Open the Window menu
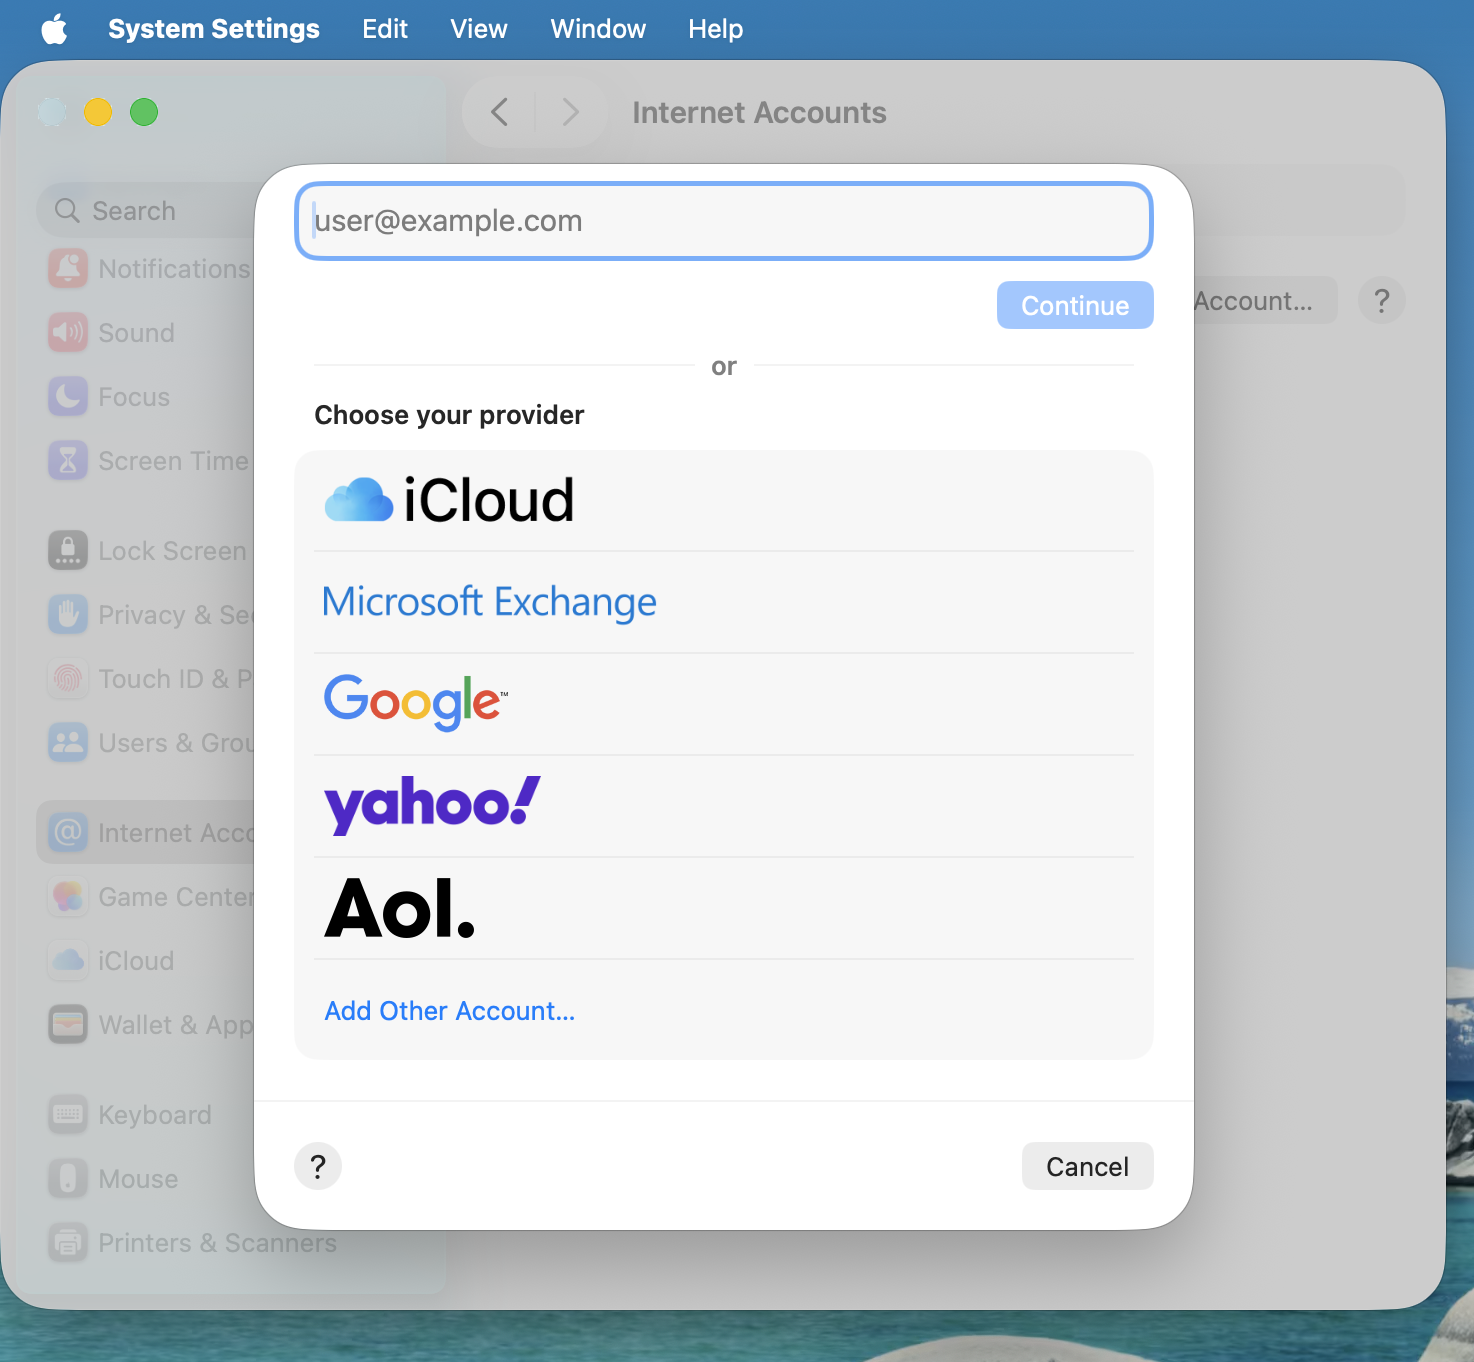Screen dimensions: 1474x1362 tap(597, 28)
